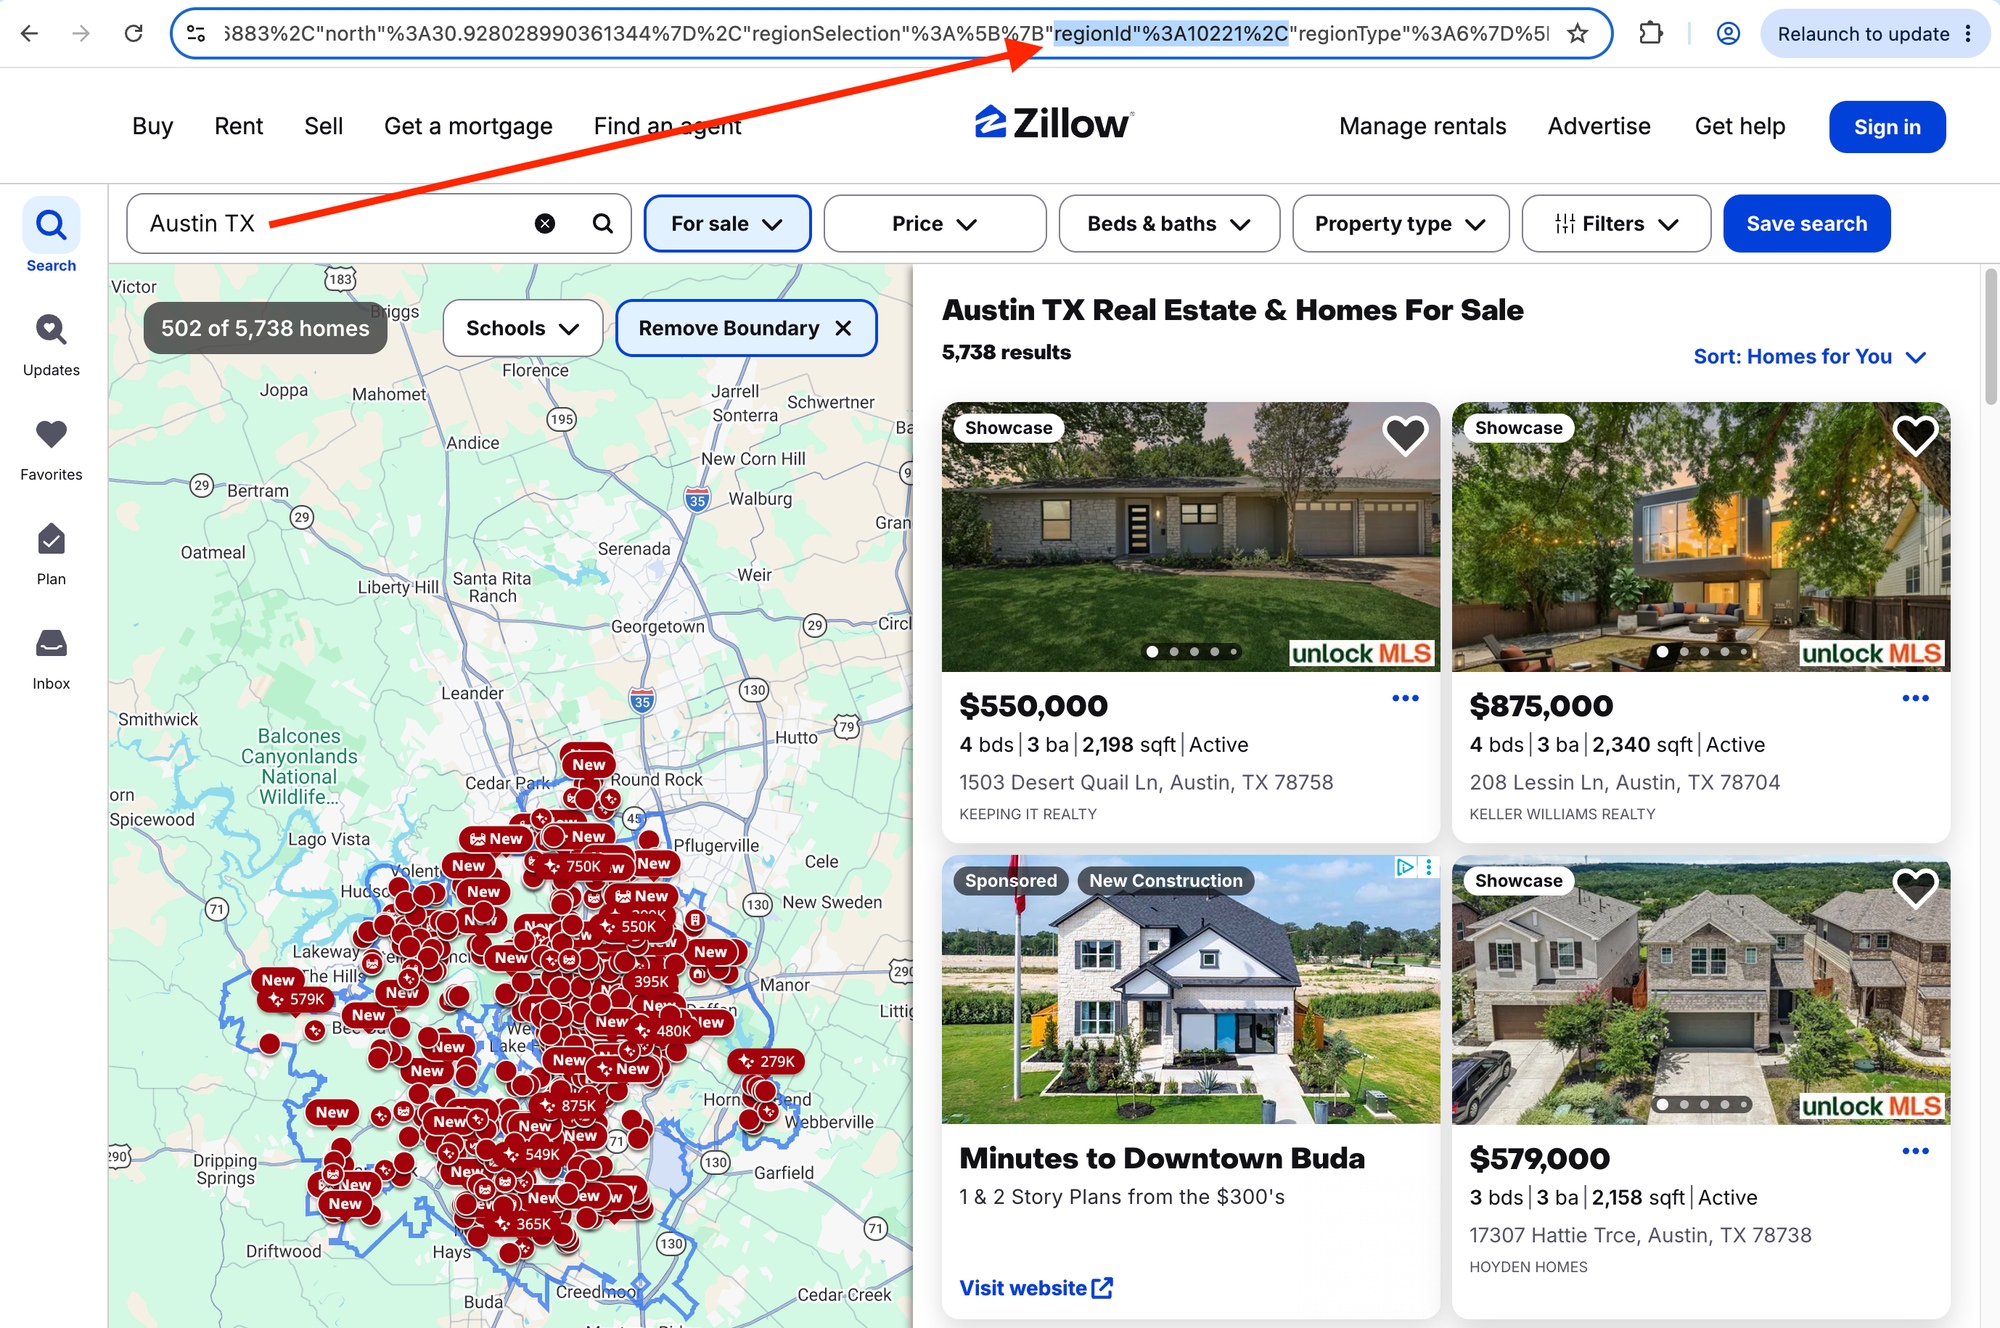
Task: Expand the For sale dropdown
Action: click(x=727, y=224)
